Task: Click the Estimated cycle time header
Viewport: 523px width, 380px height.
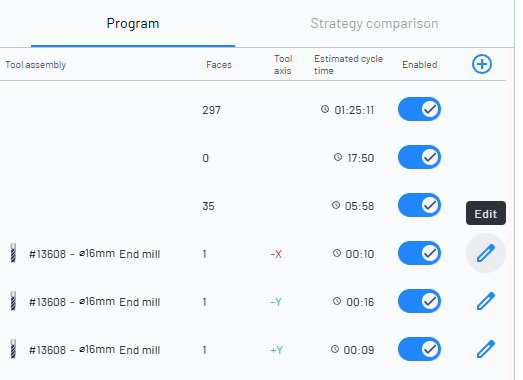Action: tap(349, 65)
